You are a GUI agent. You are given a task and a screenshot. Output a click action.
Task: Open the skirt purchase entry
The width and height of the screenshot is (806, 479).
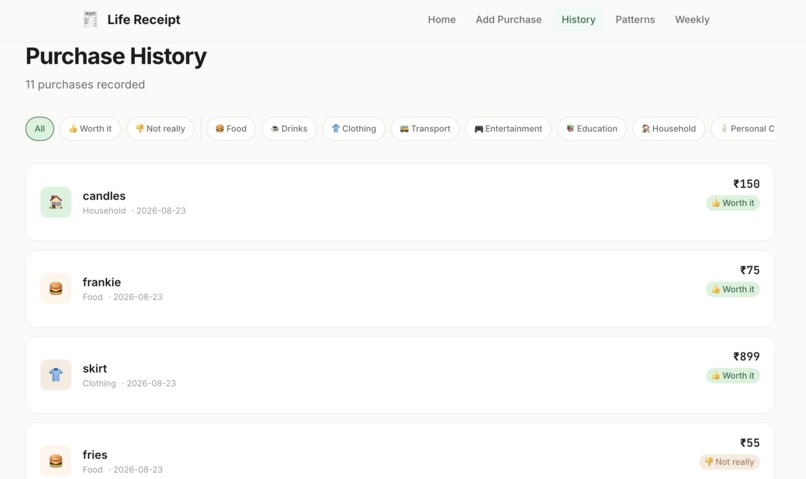400,375
